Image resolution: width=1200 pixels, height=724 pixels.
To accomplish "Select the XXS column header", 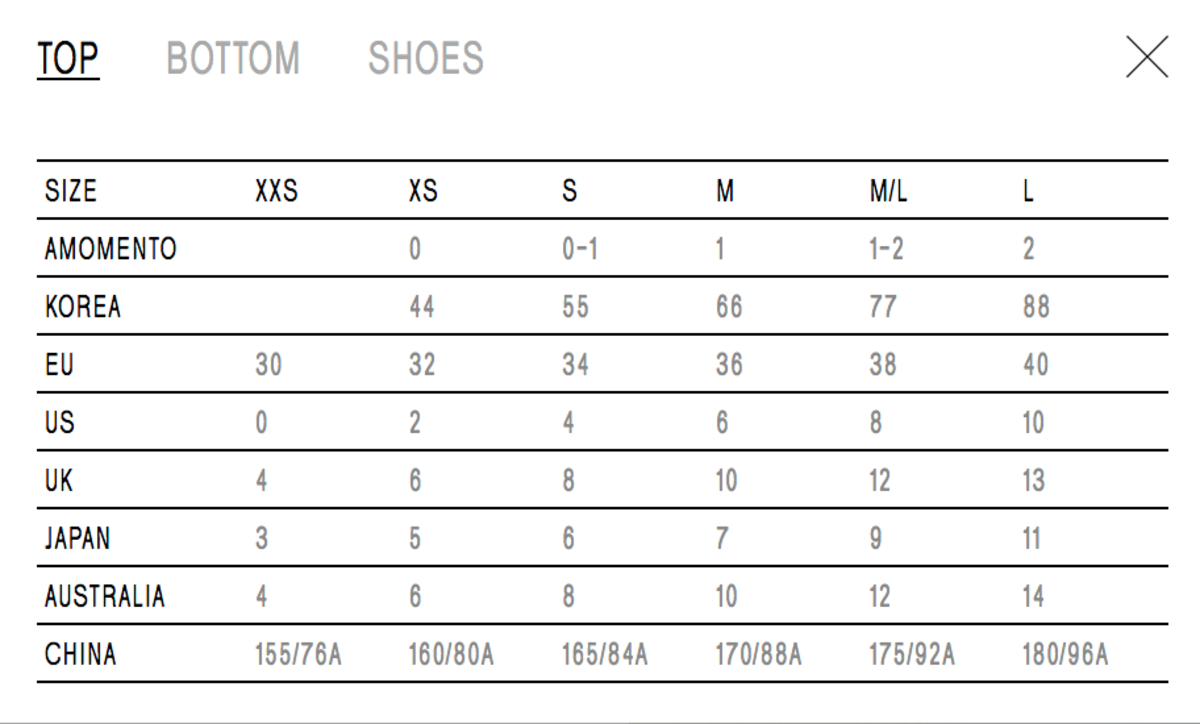I will (x=276, y=191).
